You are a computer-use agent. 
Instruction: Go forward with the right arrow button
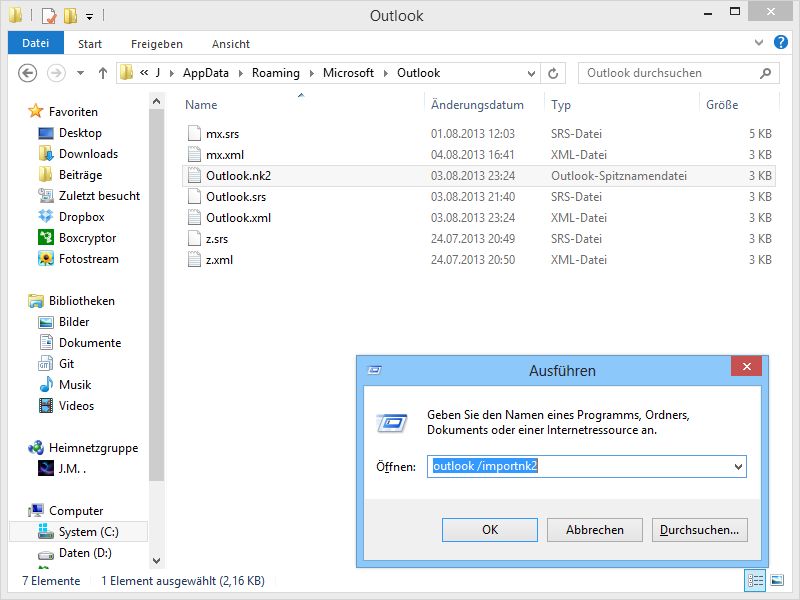click(x=56, y=73)
